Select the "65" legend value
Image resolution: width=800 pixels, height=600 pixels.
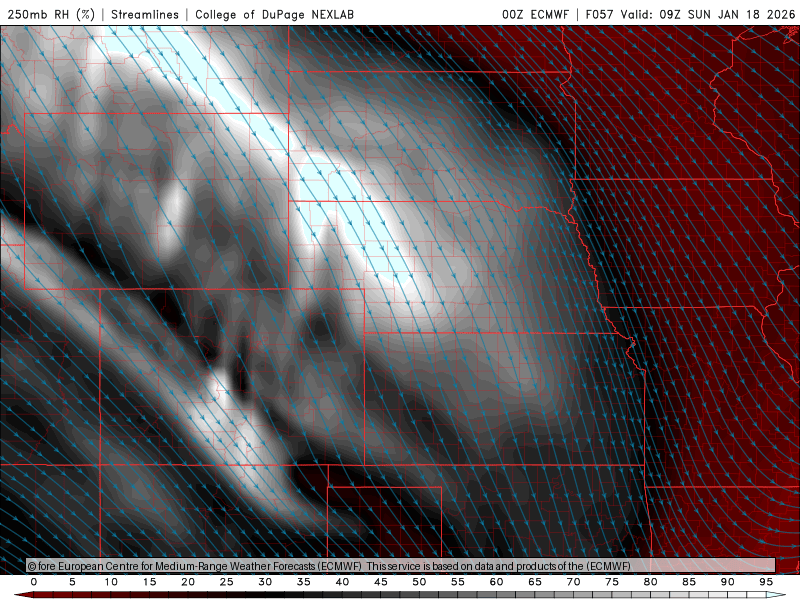coord(535,582)
